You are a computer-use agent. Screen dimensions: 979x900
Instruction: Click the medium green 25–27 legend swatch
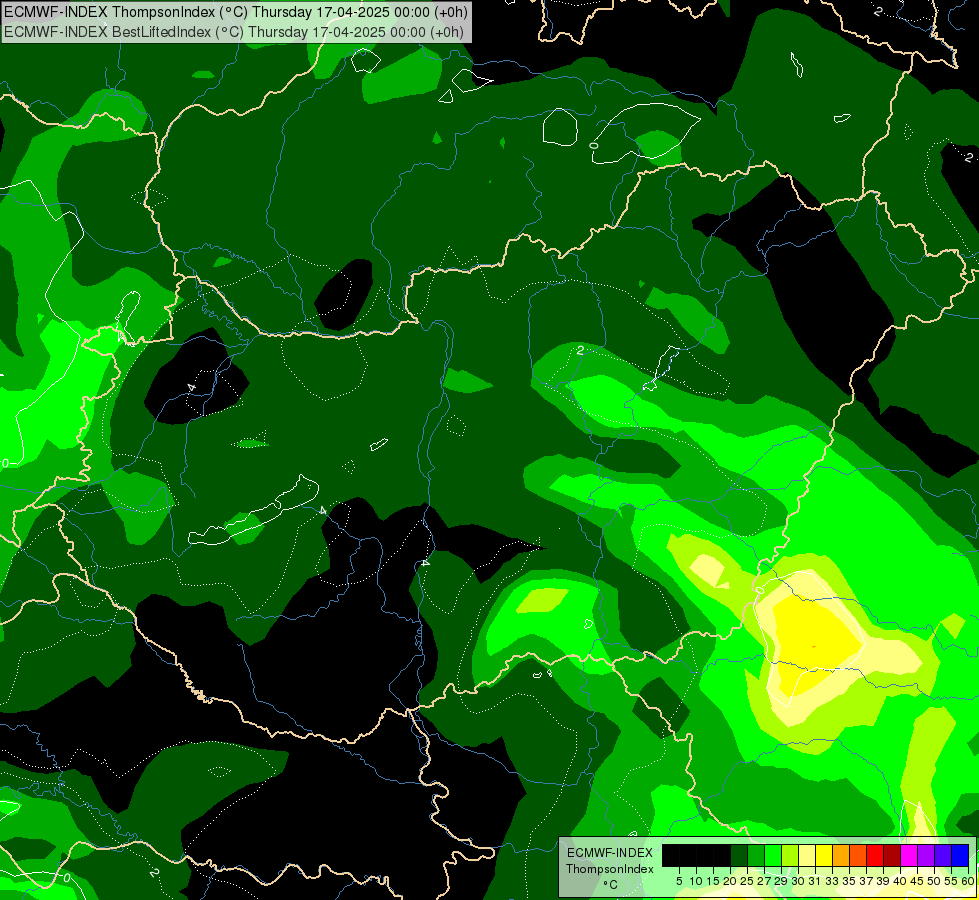click(755, 855)
